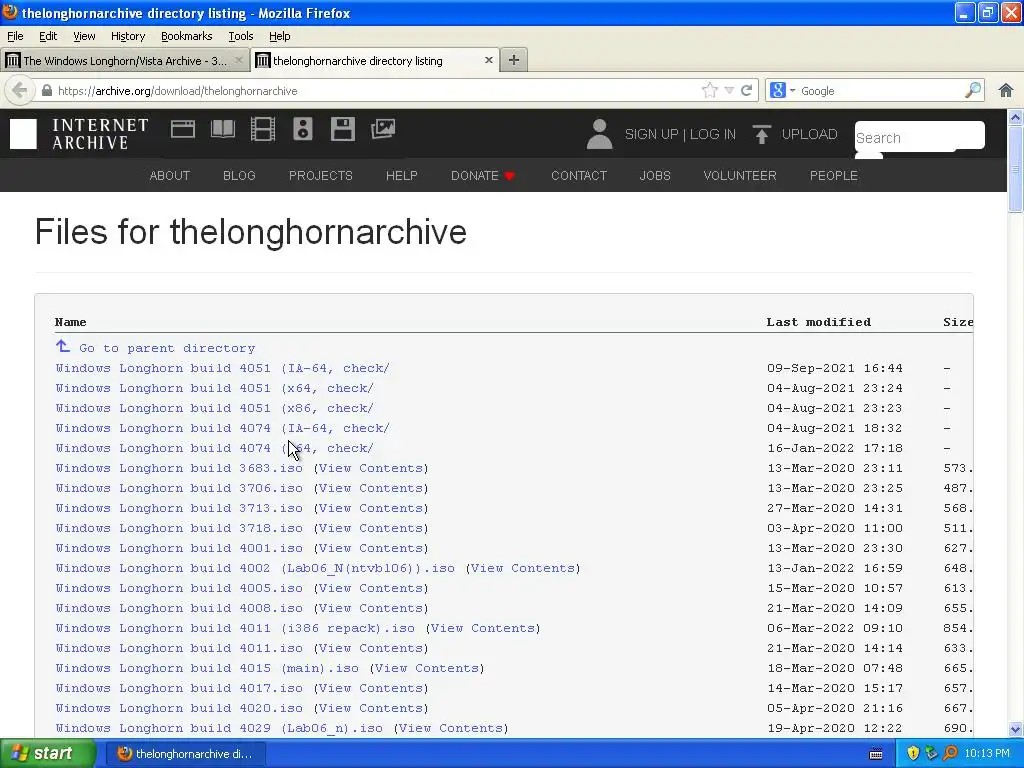Open the Edit menu
The height and width of the screenshot is (768, 1024).
coord(48,36)
